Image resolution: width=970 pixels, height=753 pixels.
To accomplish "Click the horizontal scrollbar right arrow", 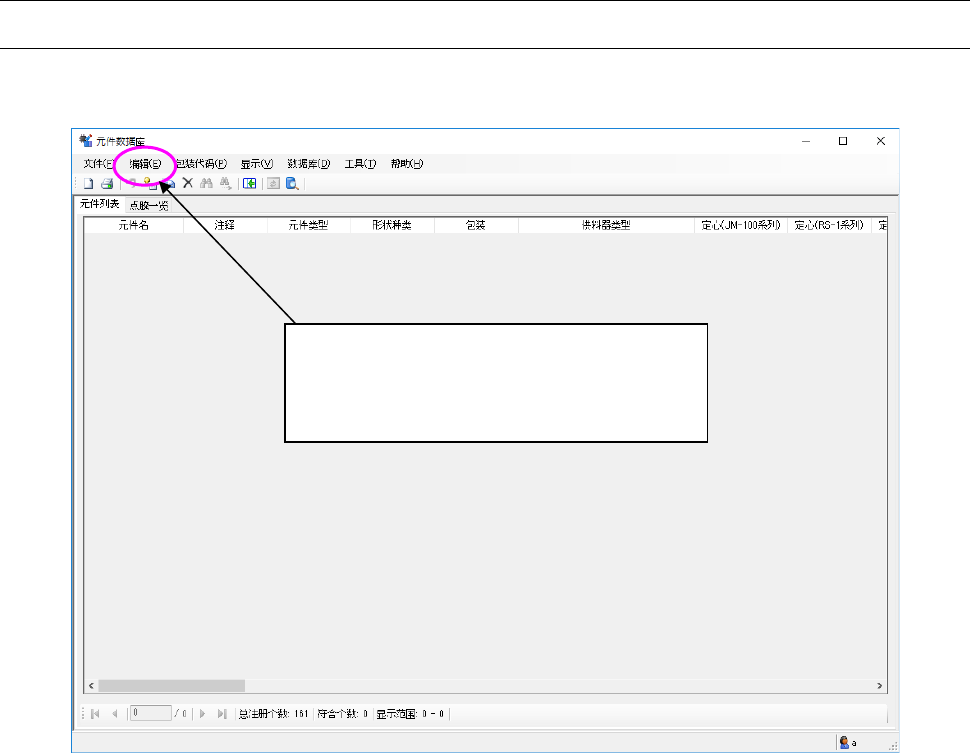I will click(880, 686).
